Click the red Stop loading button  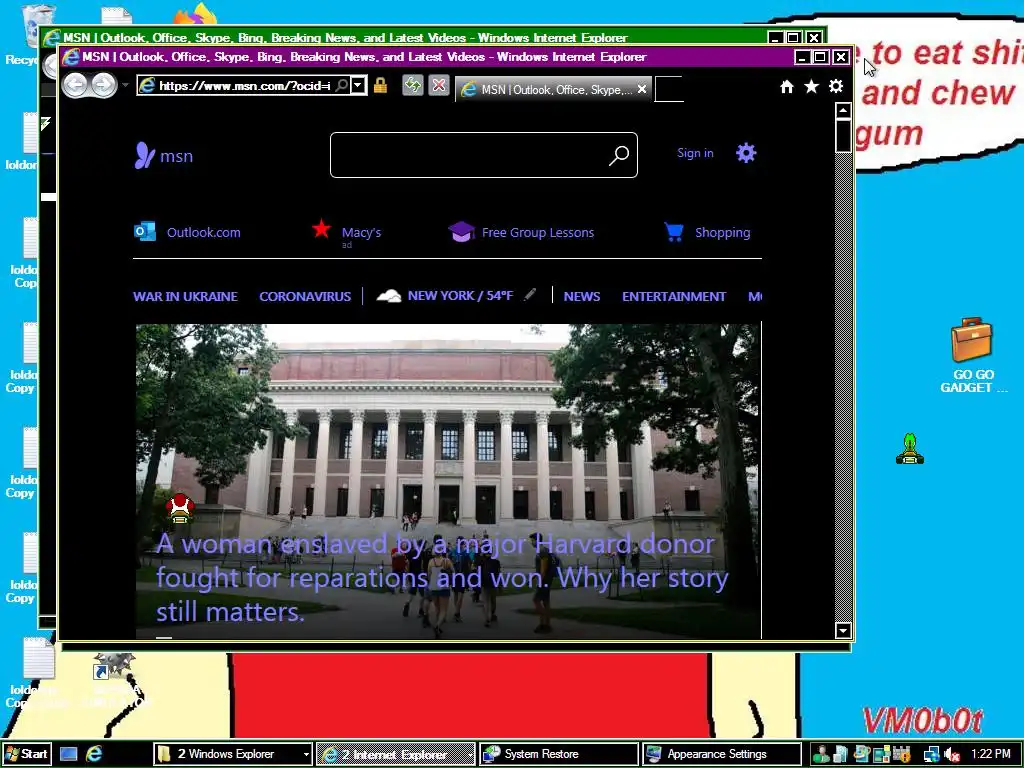tap(439, 85)
